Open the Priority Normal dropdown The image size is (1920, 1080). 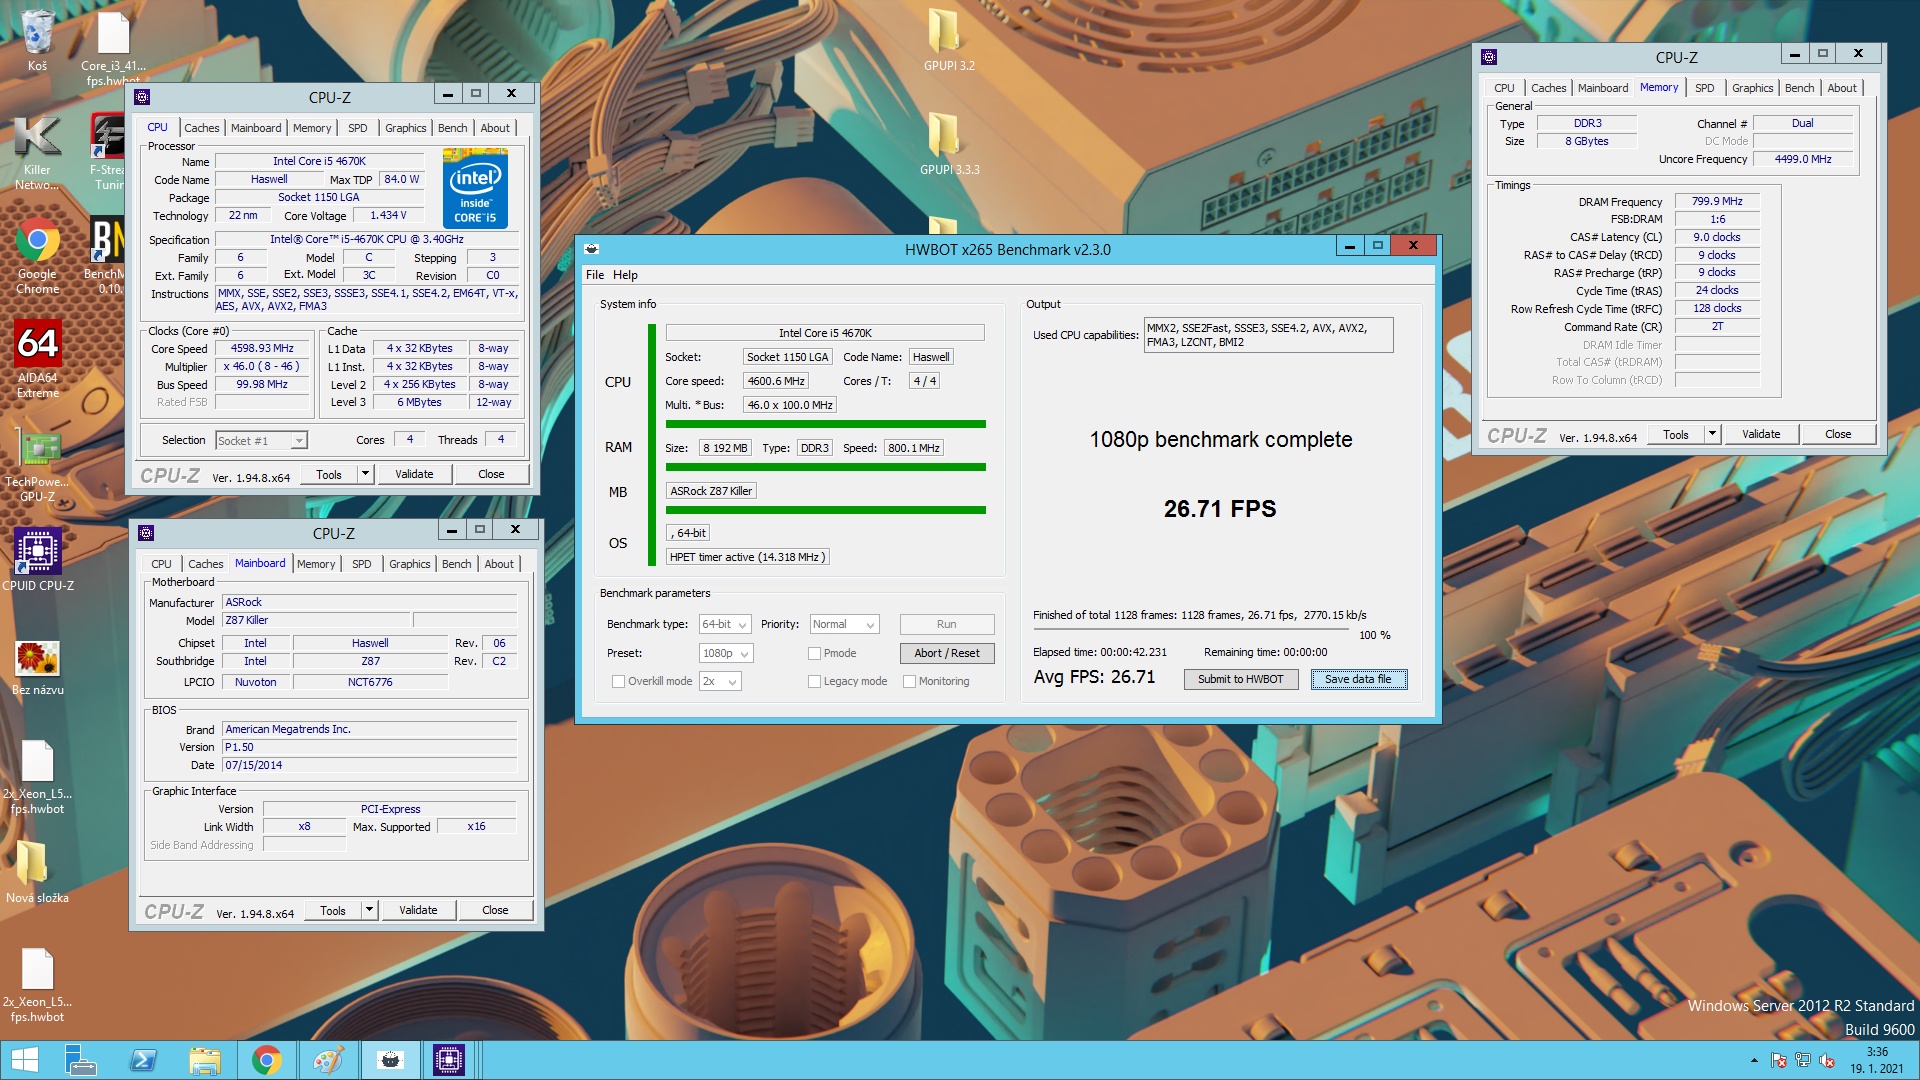pos(844,625)
